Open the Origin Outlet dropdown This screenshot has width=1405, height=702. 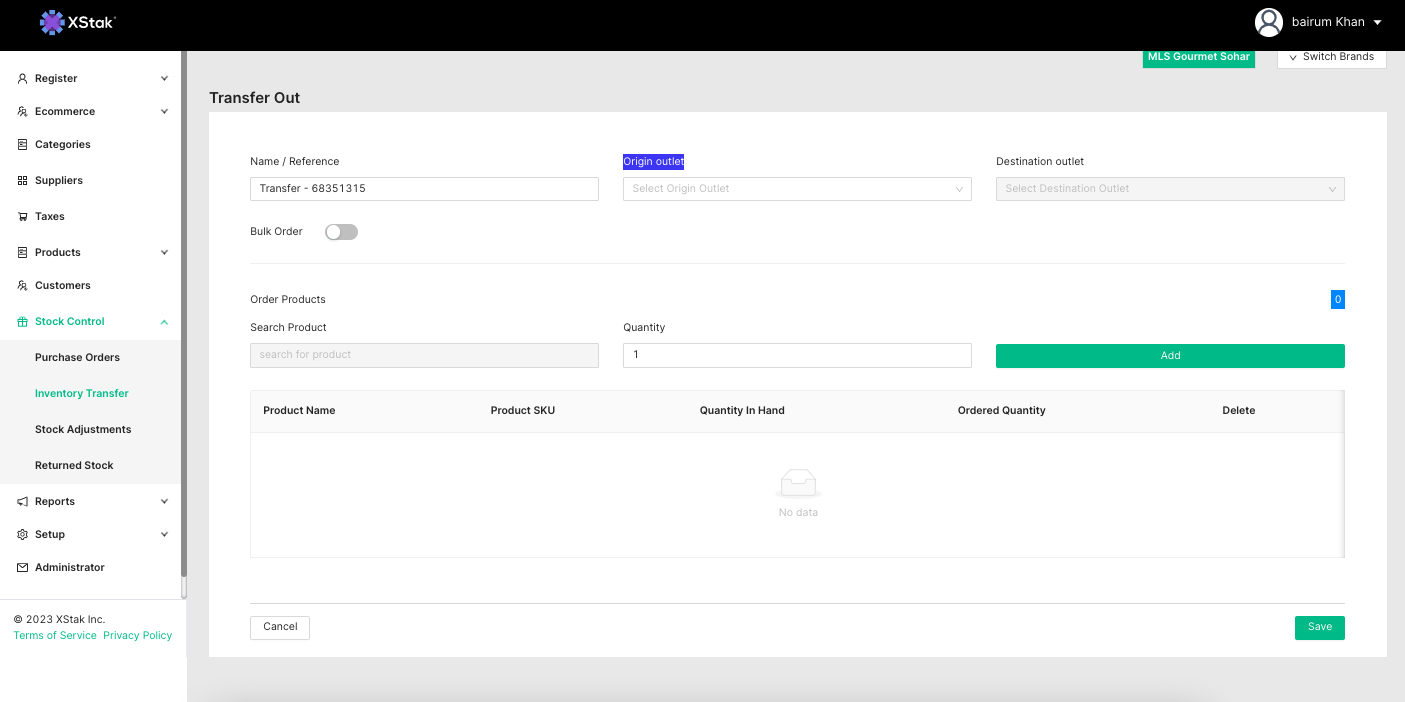point(796,189)
